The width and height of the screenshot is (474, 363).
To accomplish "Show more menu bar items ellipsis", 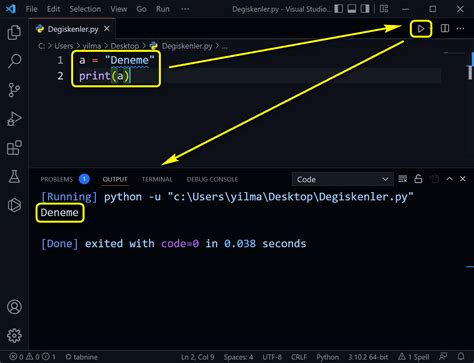I will point(185,9).
